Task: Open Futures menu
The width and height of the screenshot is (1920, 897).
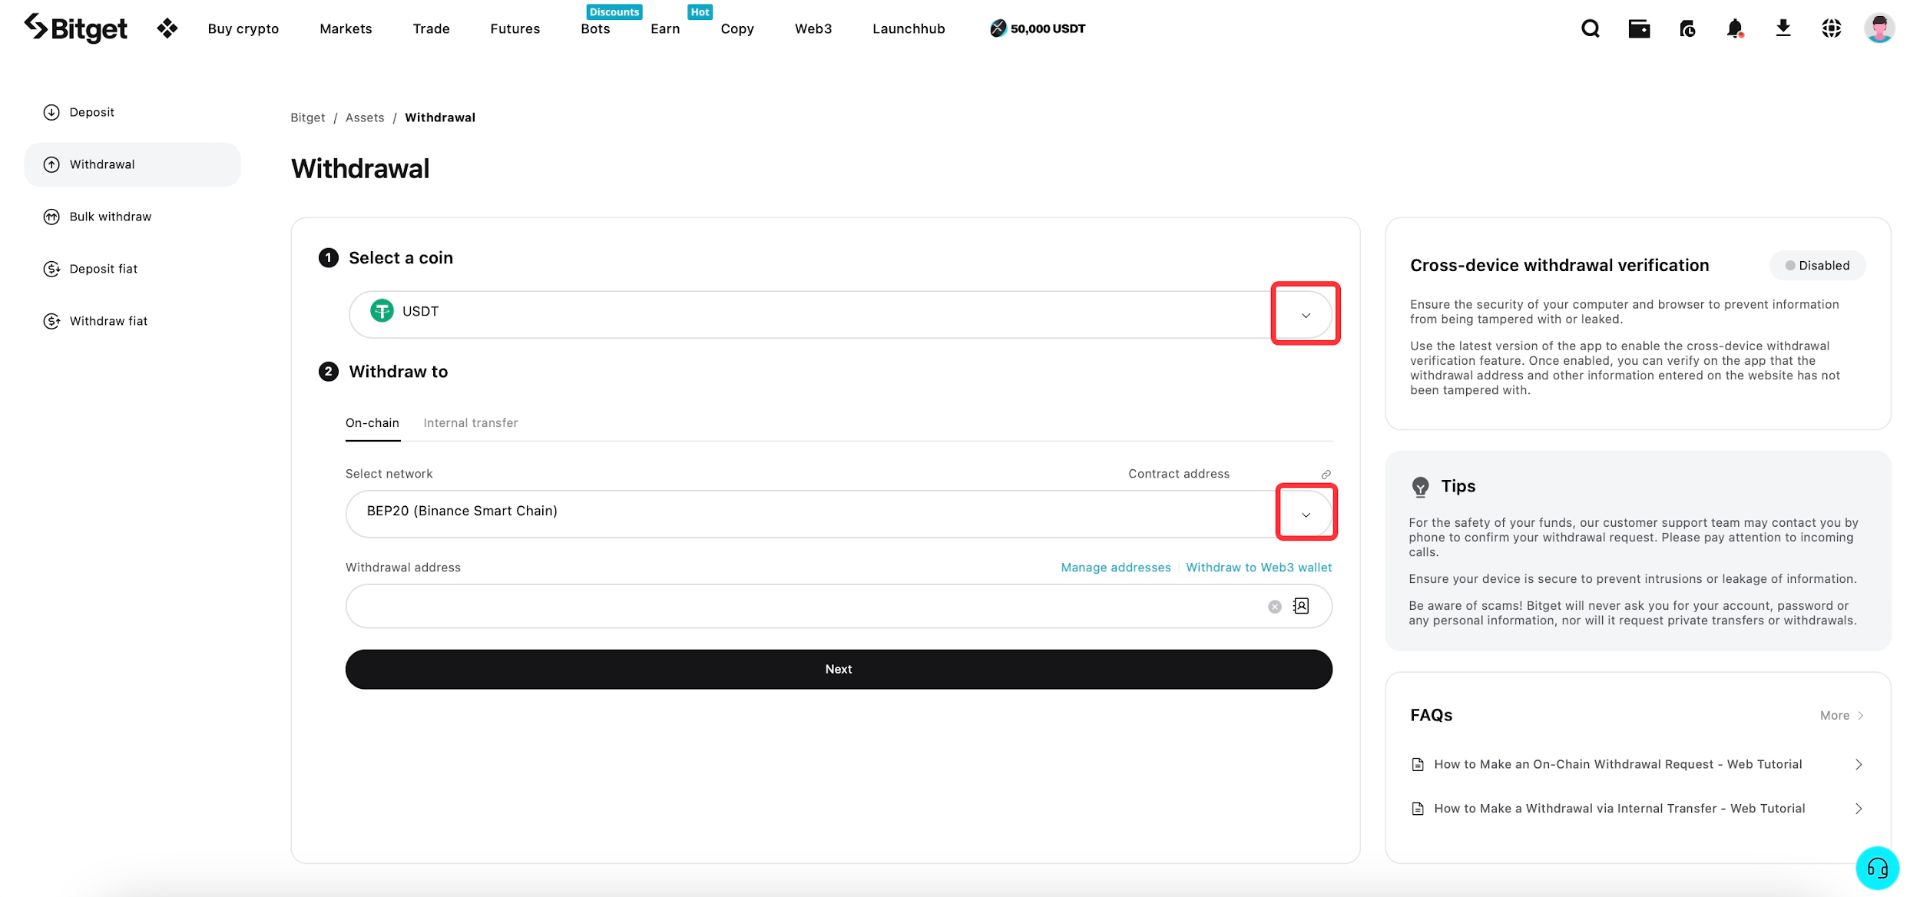Action: coord(515,28)
